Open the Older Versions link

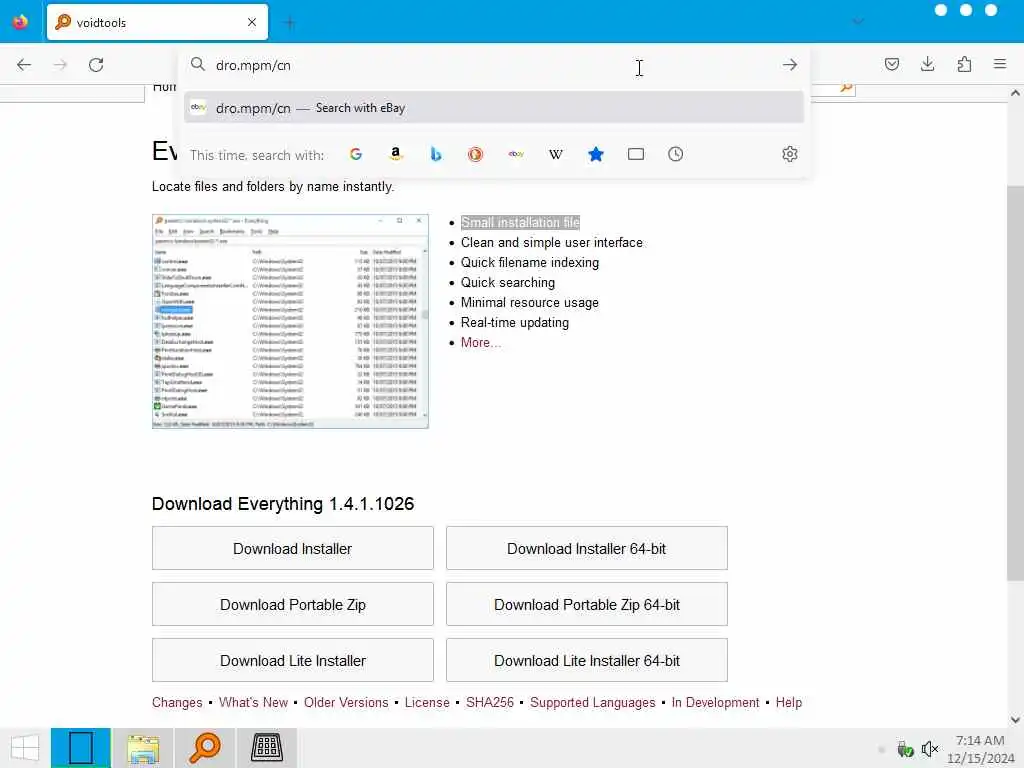pyautogui.click(x=346, y=703)
